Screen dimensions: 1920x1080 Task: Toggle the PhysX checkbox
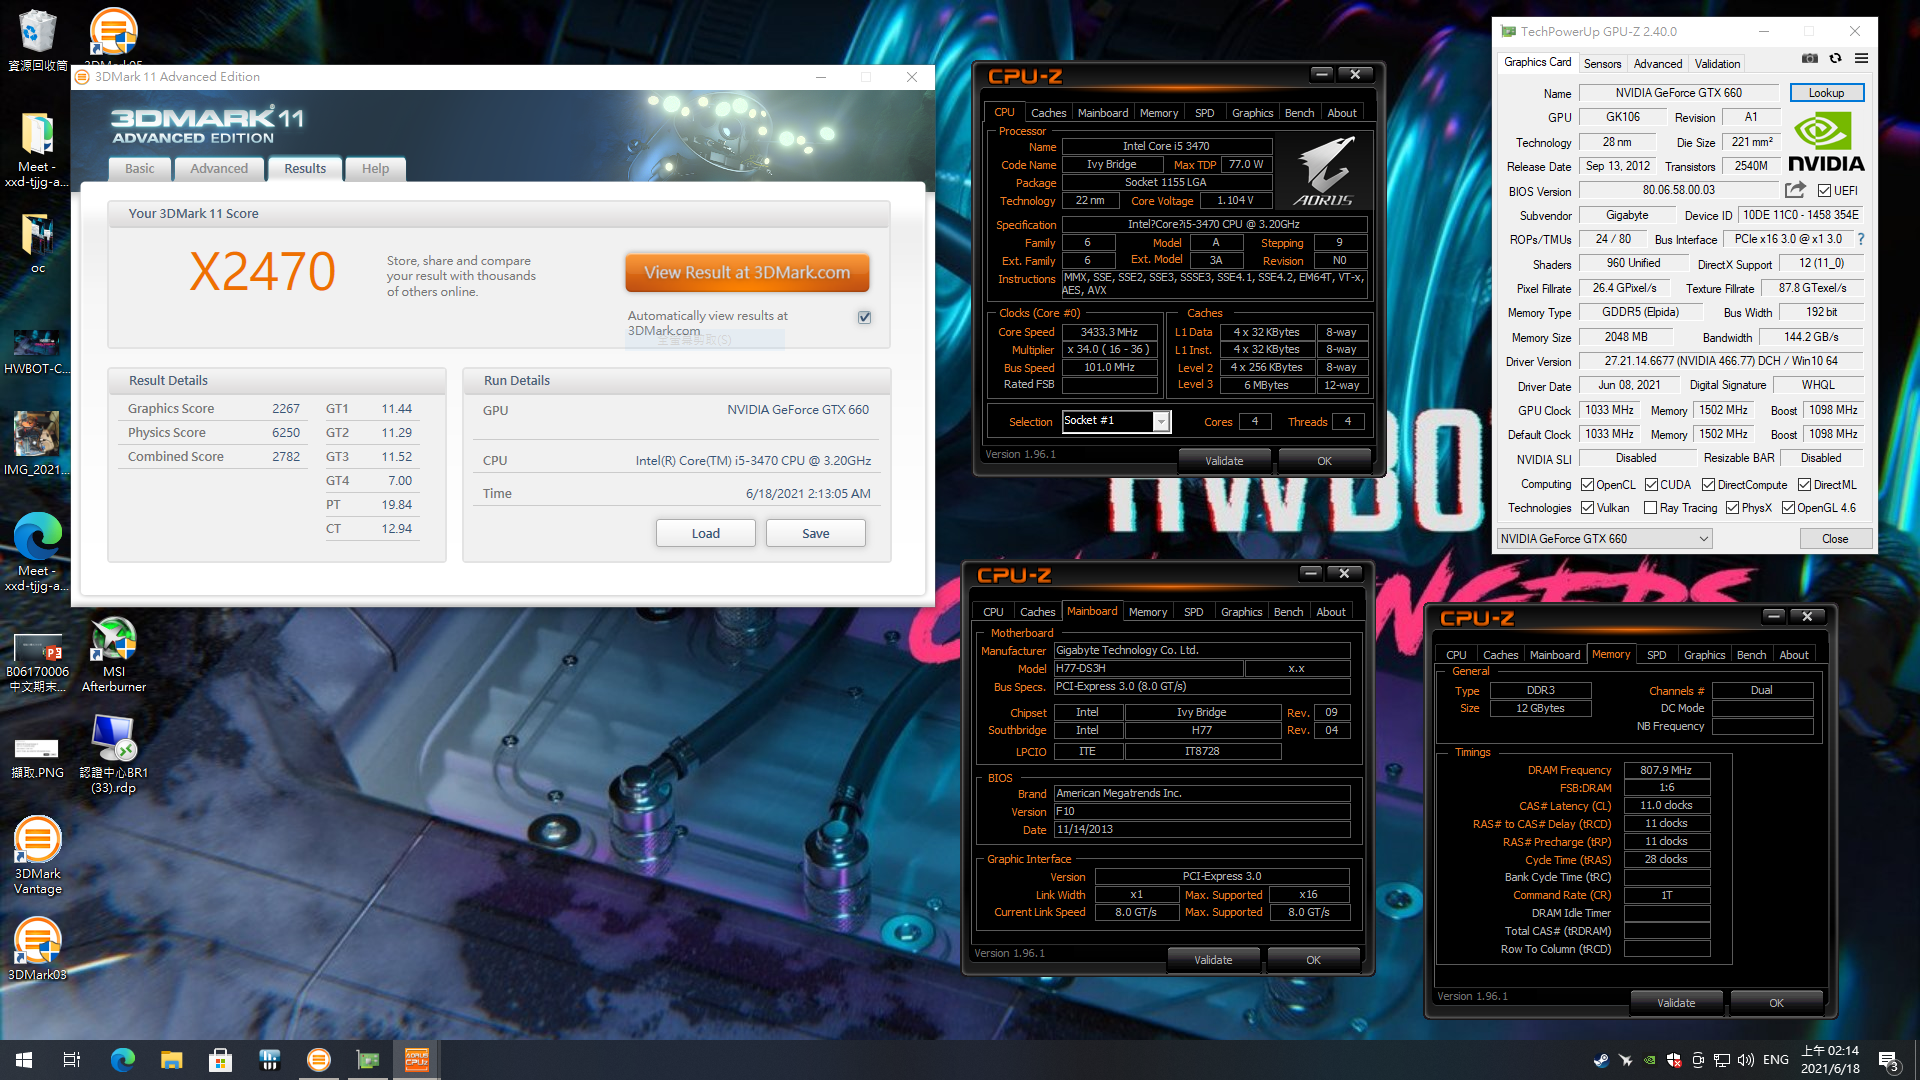(x=1732, y=508)
